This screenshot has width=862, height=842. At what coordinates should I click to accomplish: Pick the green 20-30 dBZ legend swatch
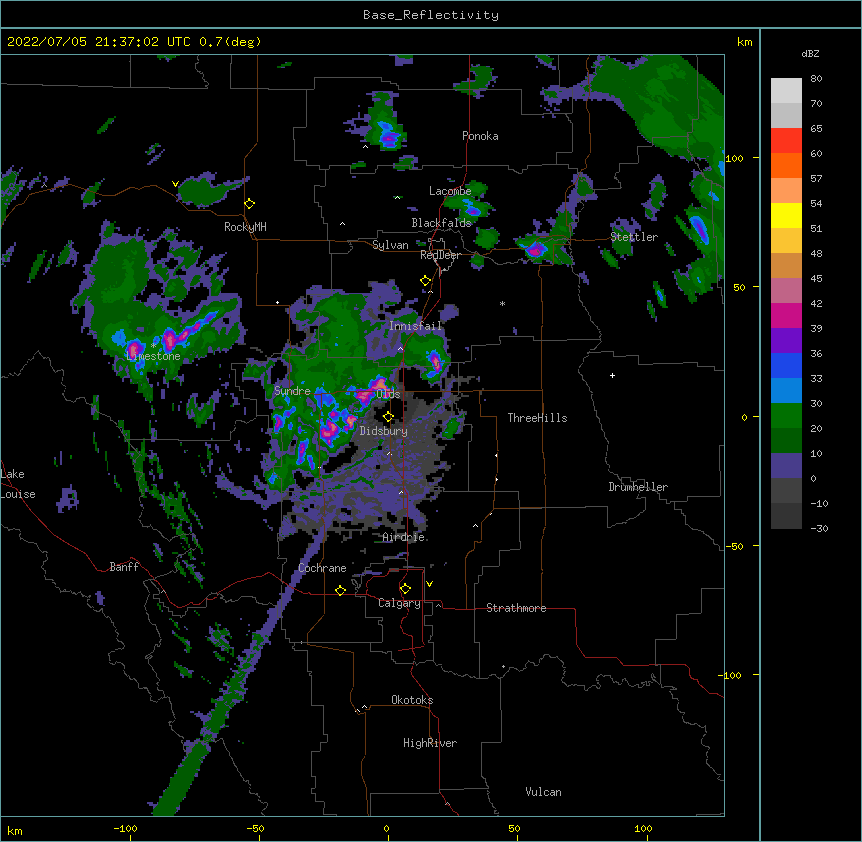click(x=786, y=416)
